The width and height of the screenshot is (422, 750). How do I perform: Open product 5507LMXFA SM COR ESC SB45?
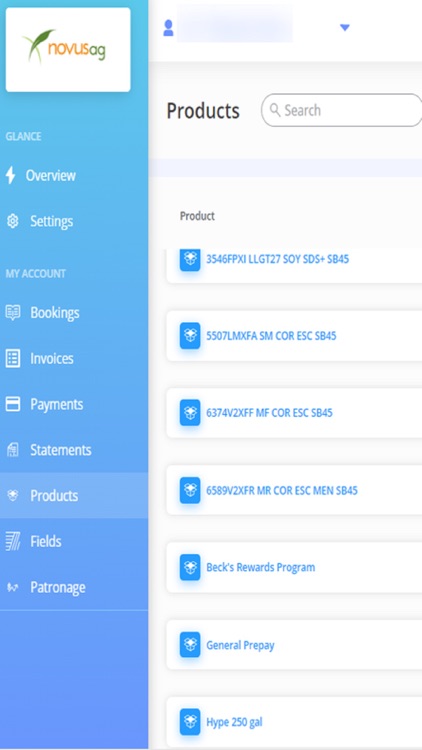pyautogui.click(x=271, y=336)
